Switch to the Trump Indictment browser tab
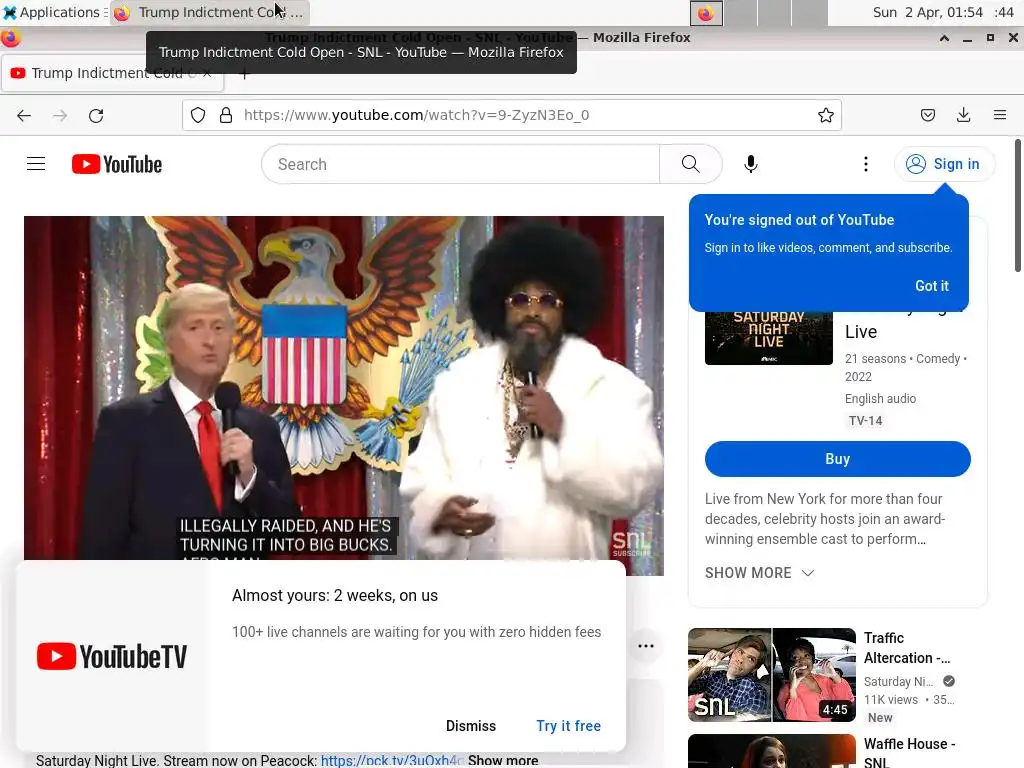The image size is (1024, 768). 112,73
